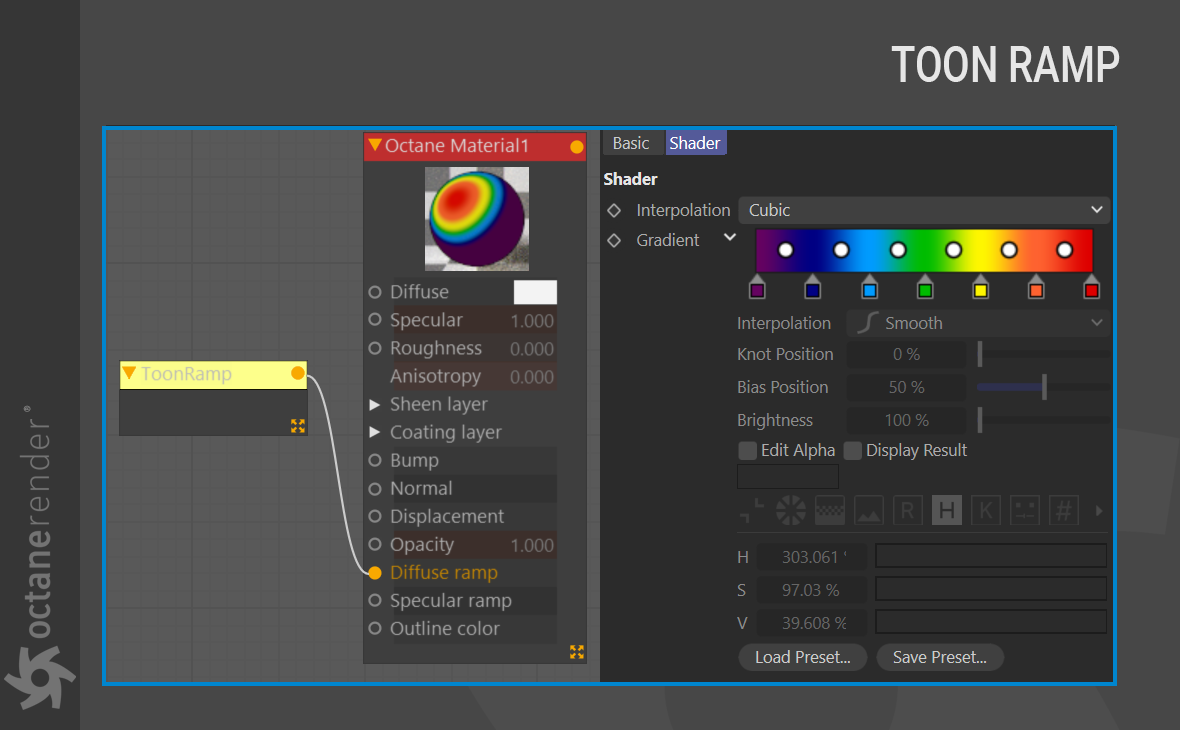The width and height of the screenshot is (1180, 730).
Task: Expand the Sheen layer section
Action: click(x=376, y=405)
